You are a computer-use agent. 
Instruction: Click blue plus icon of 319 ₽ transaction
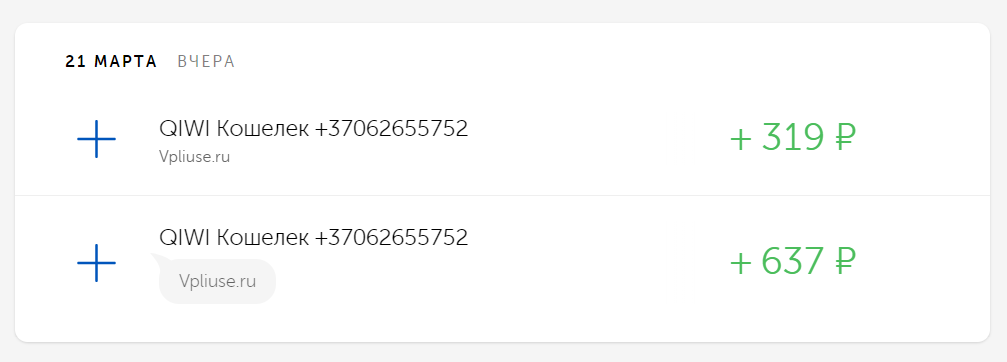[96, 139]
